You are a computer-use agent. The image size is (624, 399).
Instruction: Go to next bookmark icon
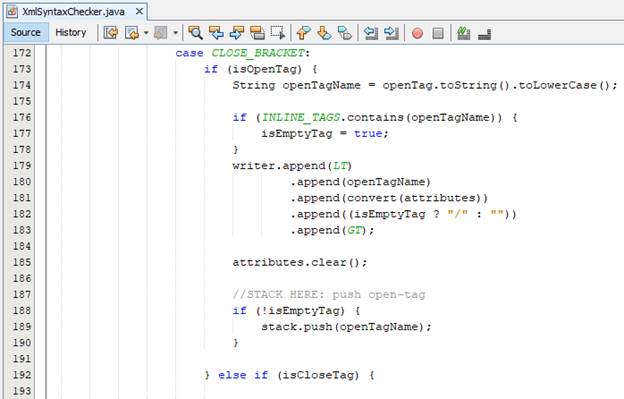pyautogui.click(x=324, y=33)
